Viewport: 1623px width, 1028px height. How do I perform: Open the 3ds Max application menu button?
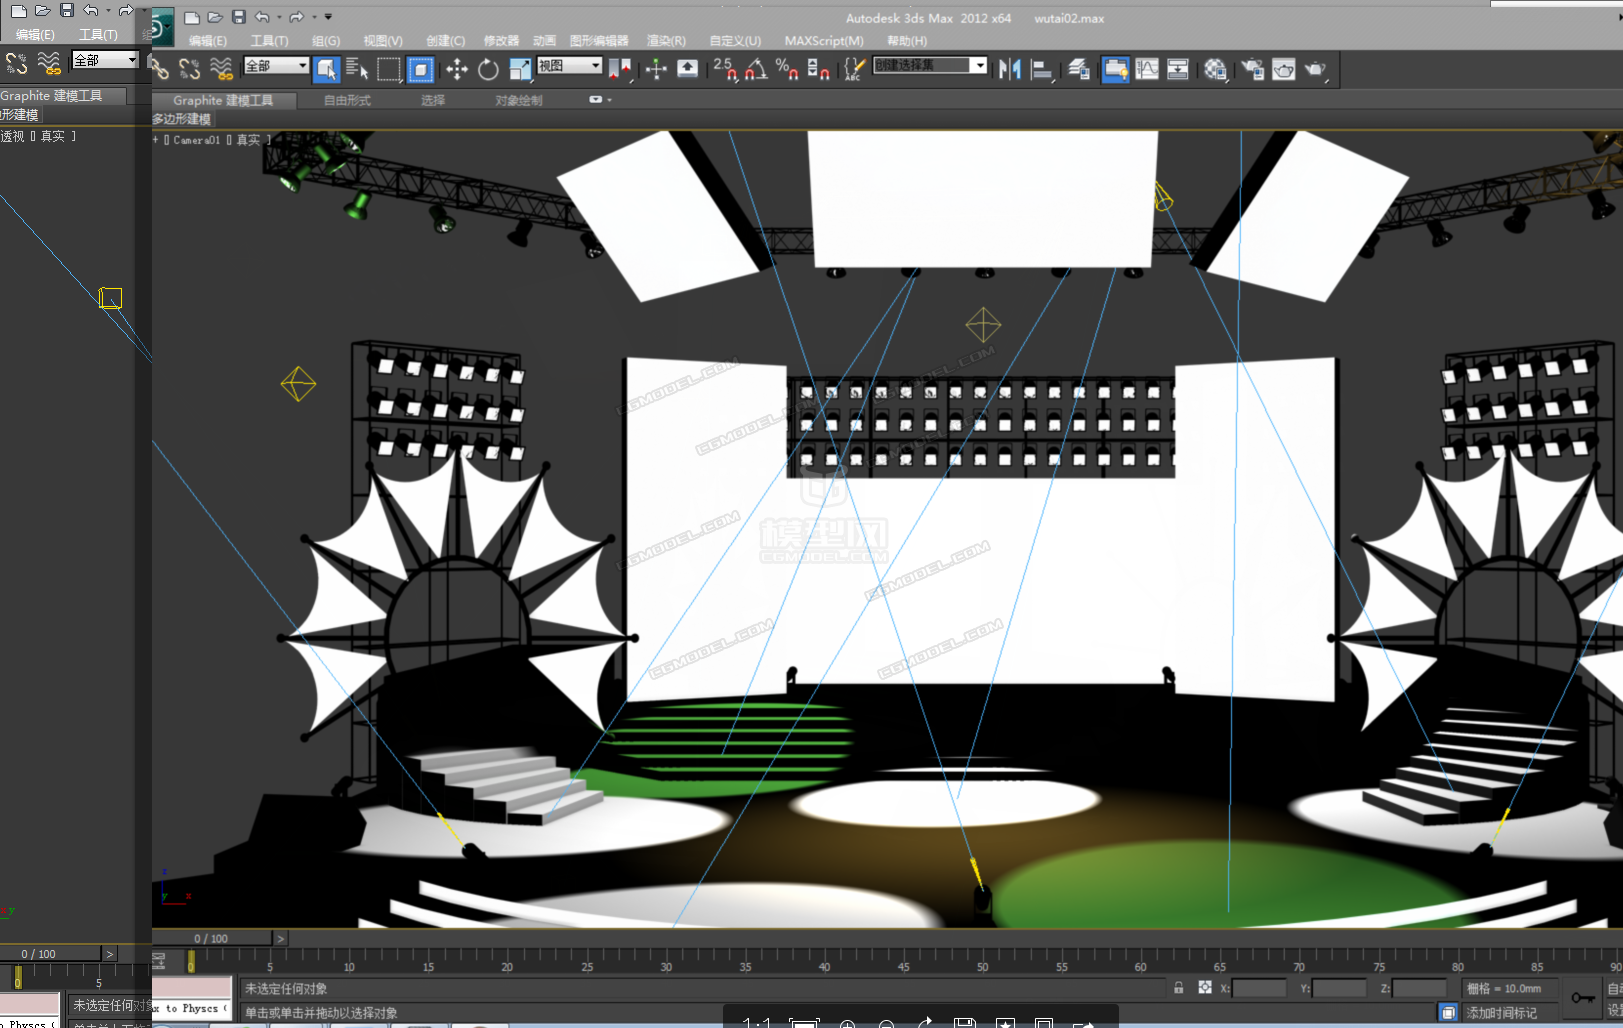pos(162,29)
